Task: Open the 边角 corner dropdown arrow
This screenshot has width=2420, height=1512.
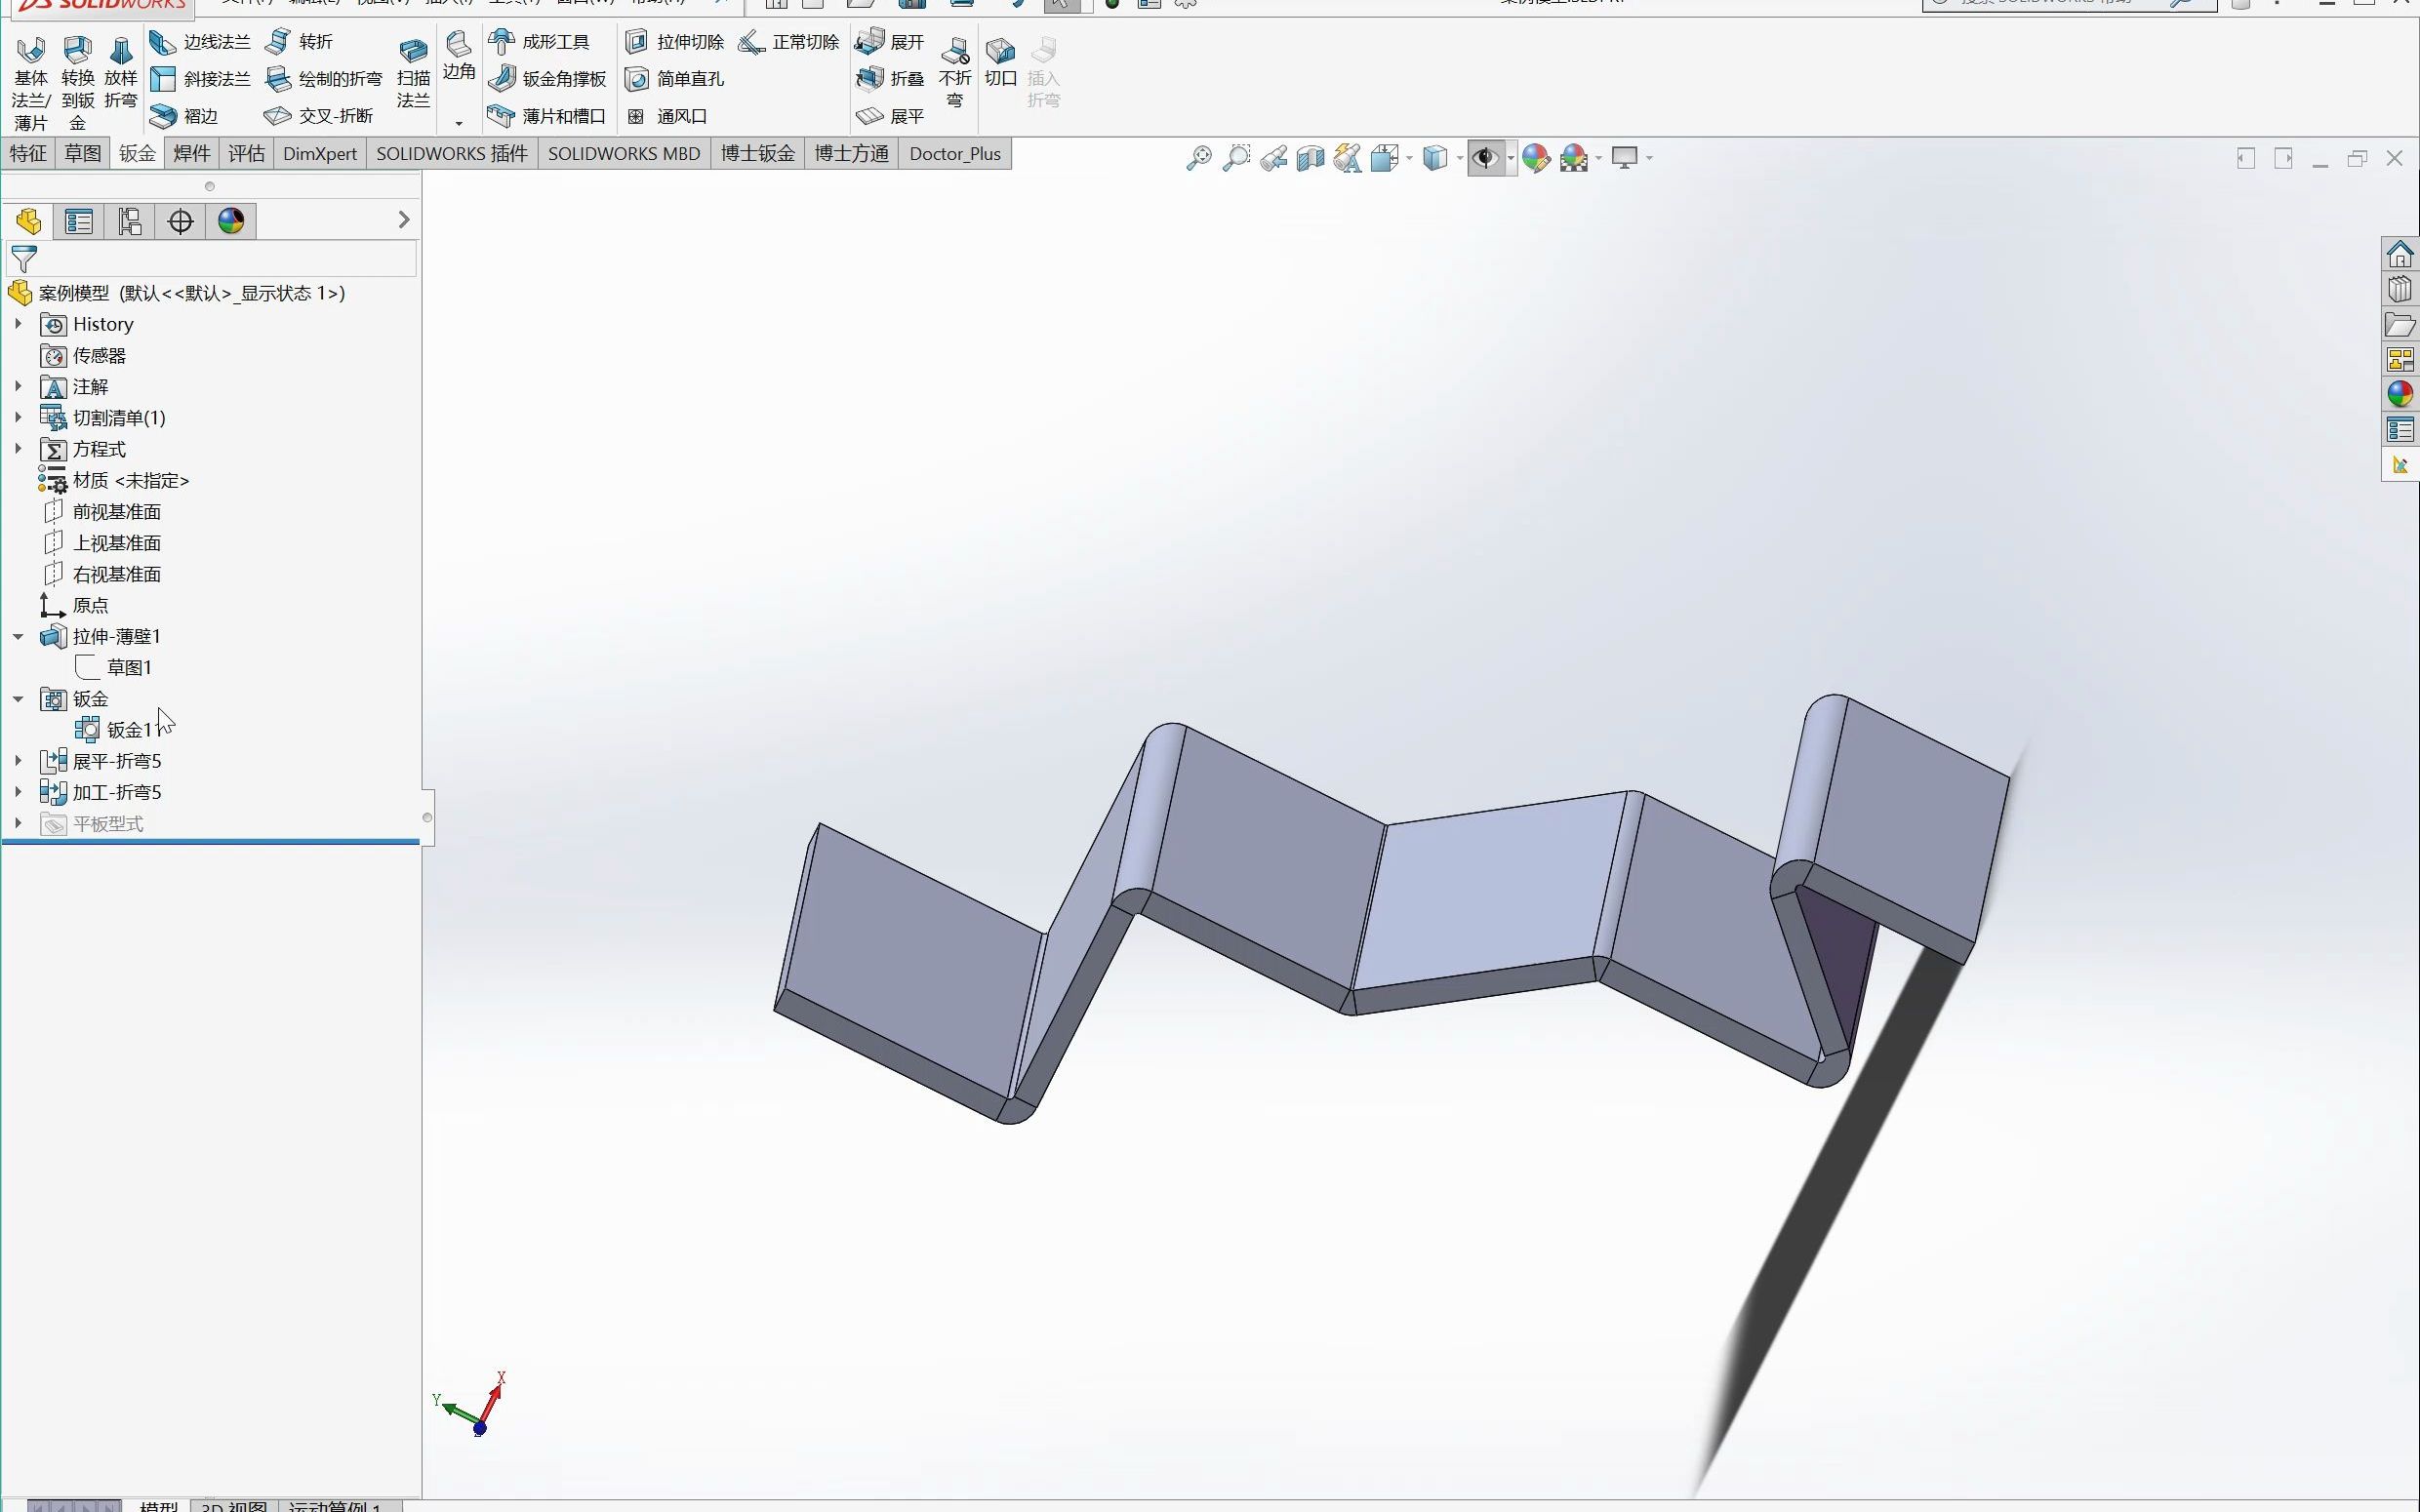Action: [x=459, y=124]
